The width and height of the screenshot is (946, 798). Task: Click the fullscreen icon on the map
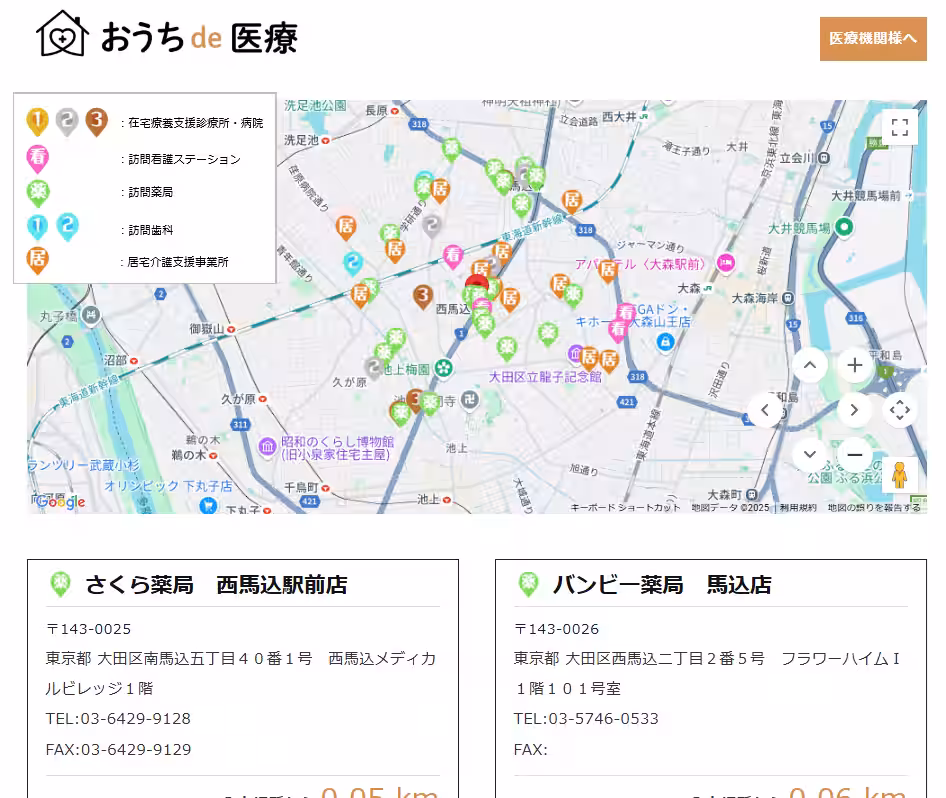pyautogui.click(x=899, y=126)
